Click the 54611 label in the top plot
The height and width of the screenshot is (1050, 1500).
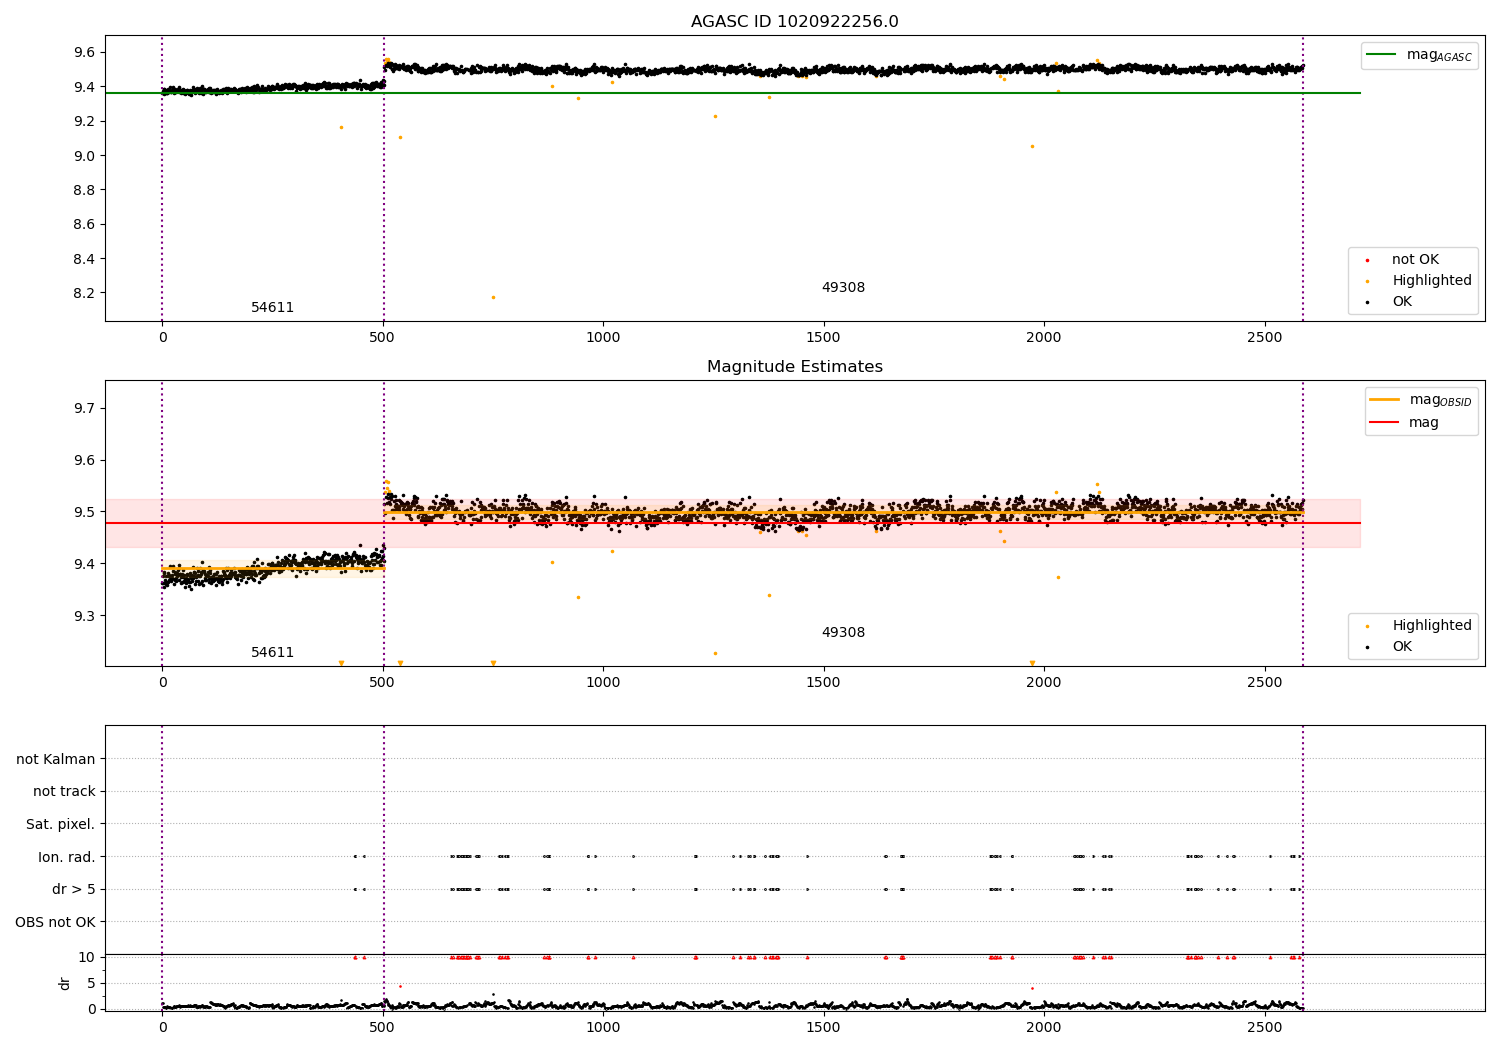[272, 308]
